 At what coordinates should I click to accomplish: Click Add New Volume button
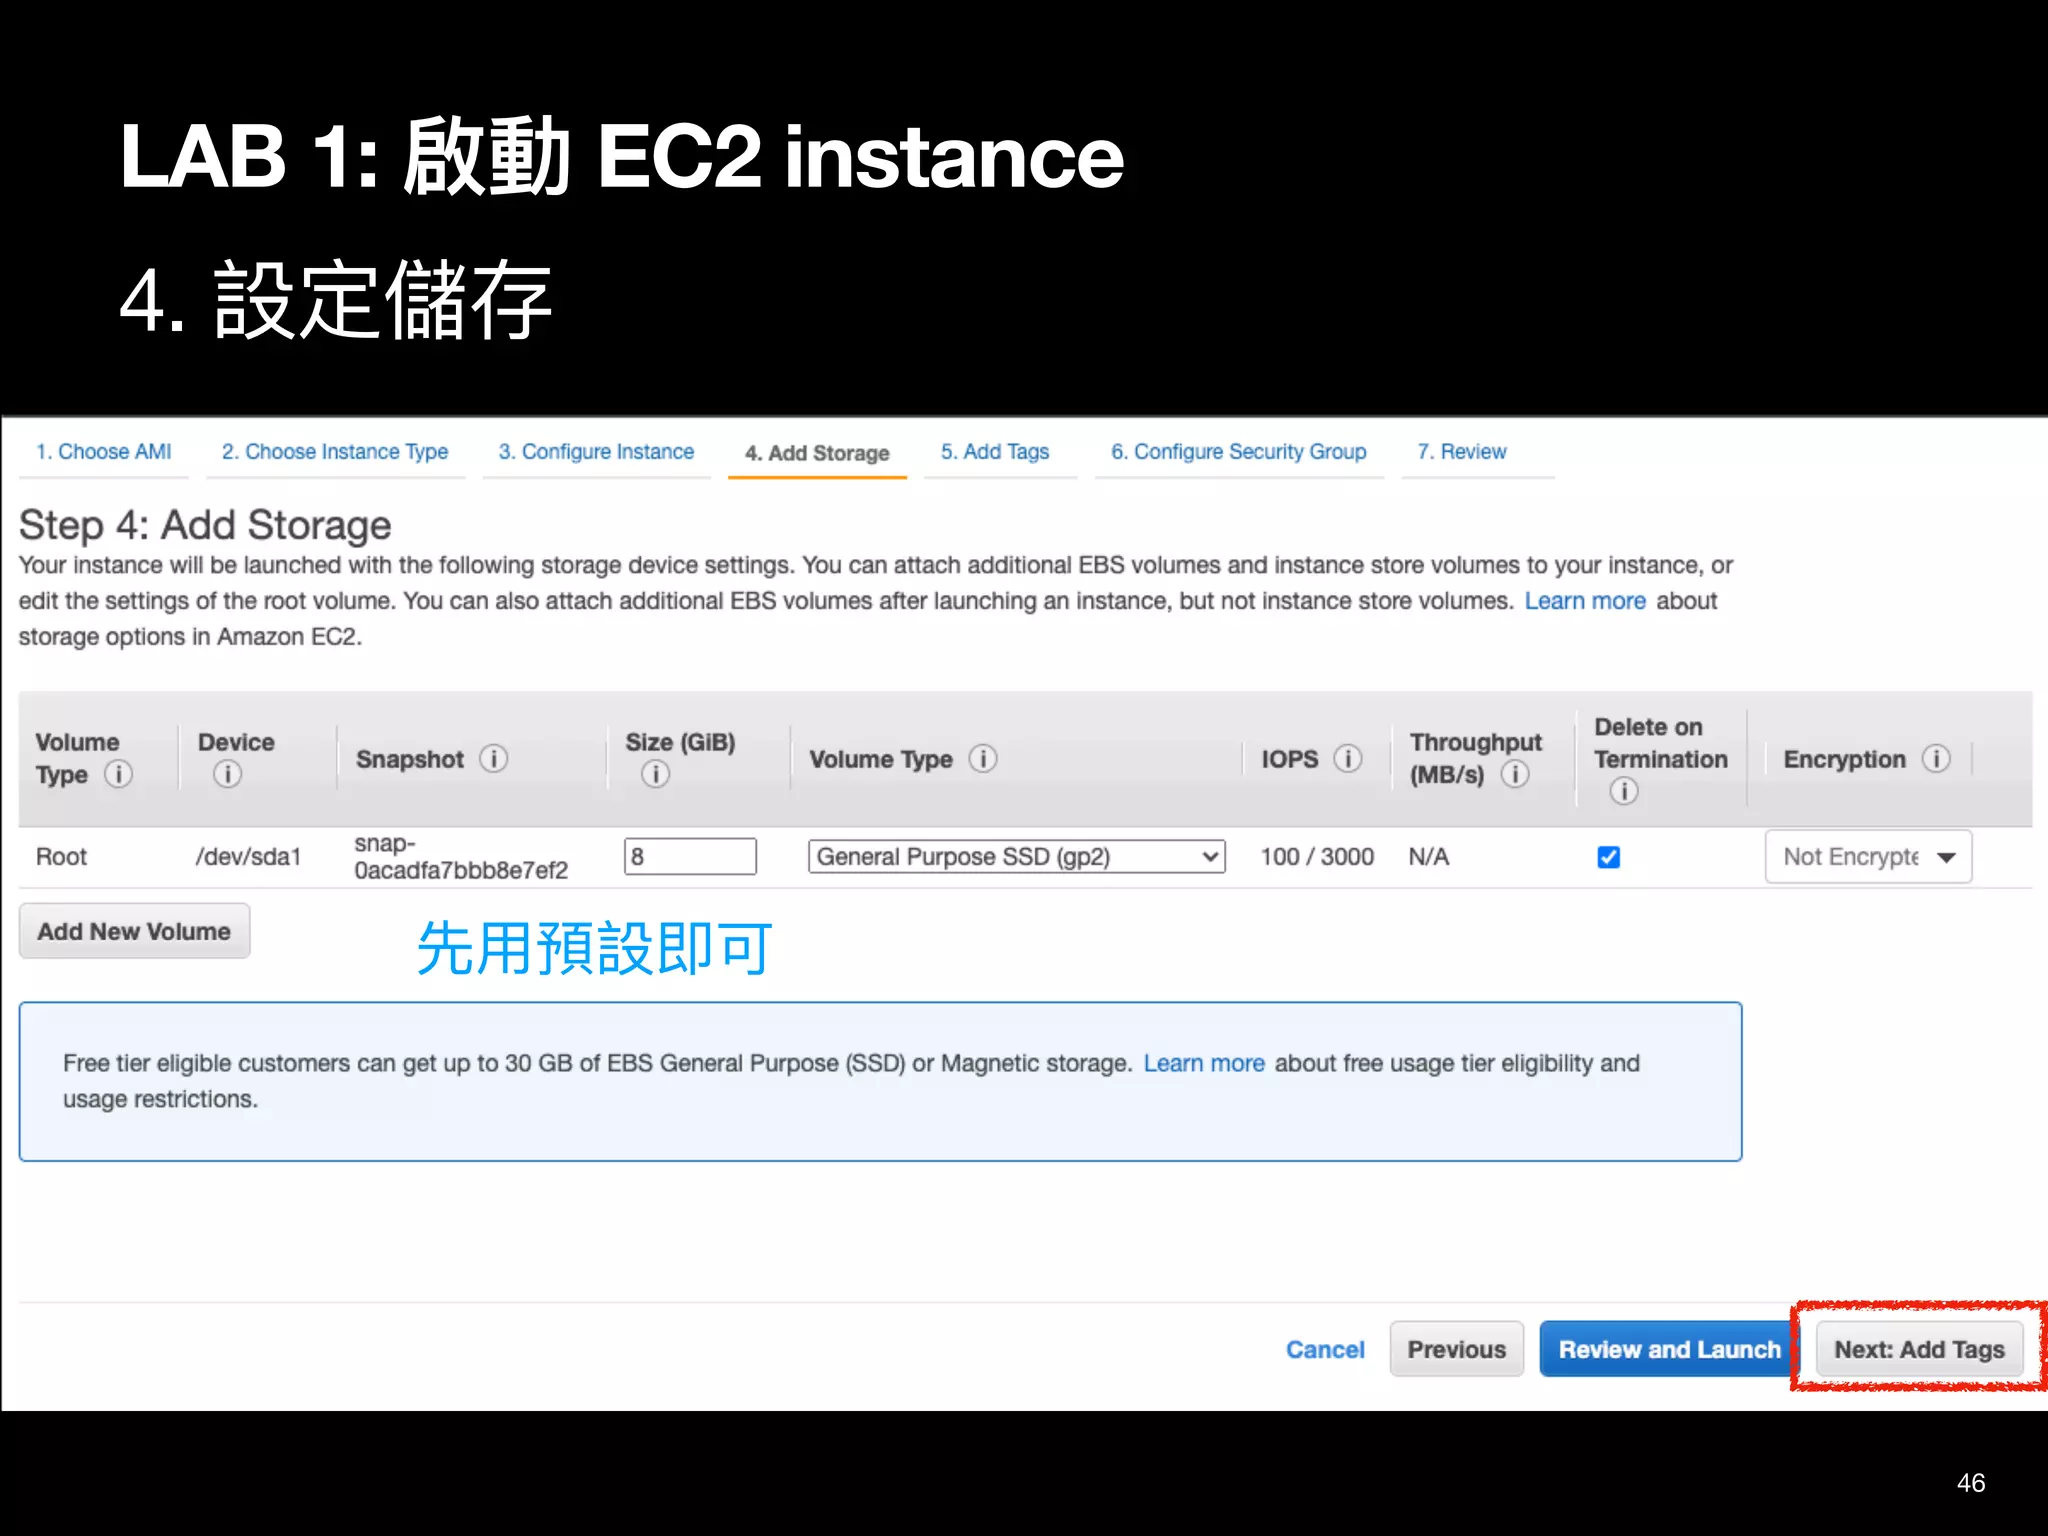click(134, 931)
